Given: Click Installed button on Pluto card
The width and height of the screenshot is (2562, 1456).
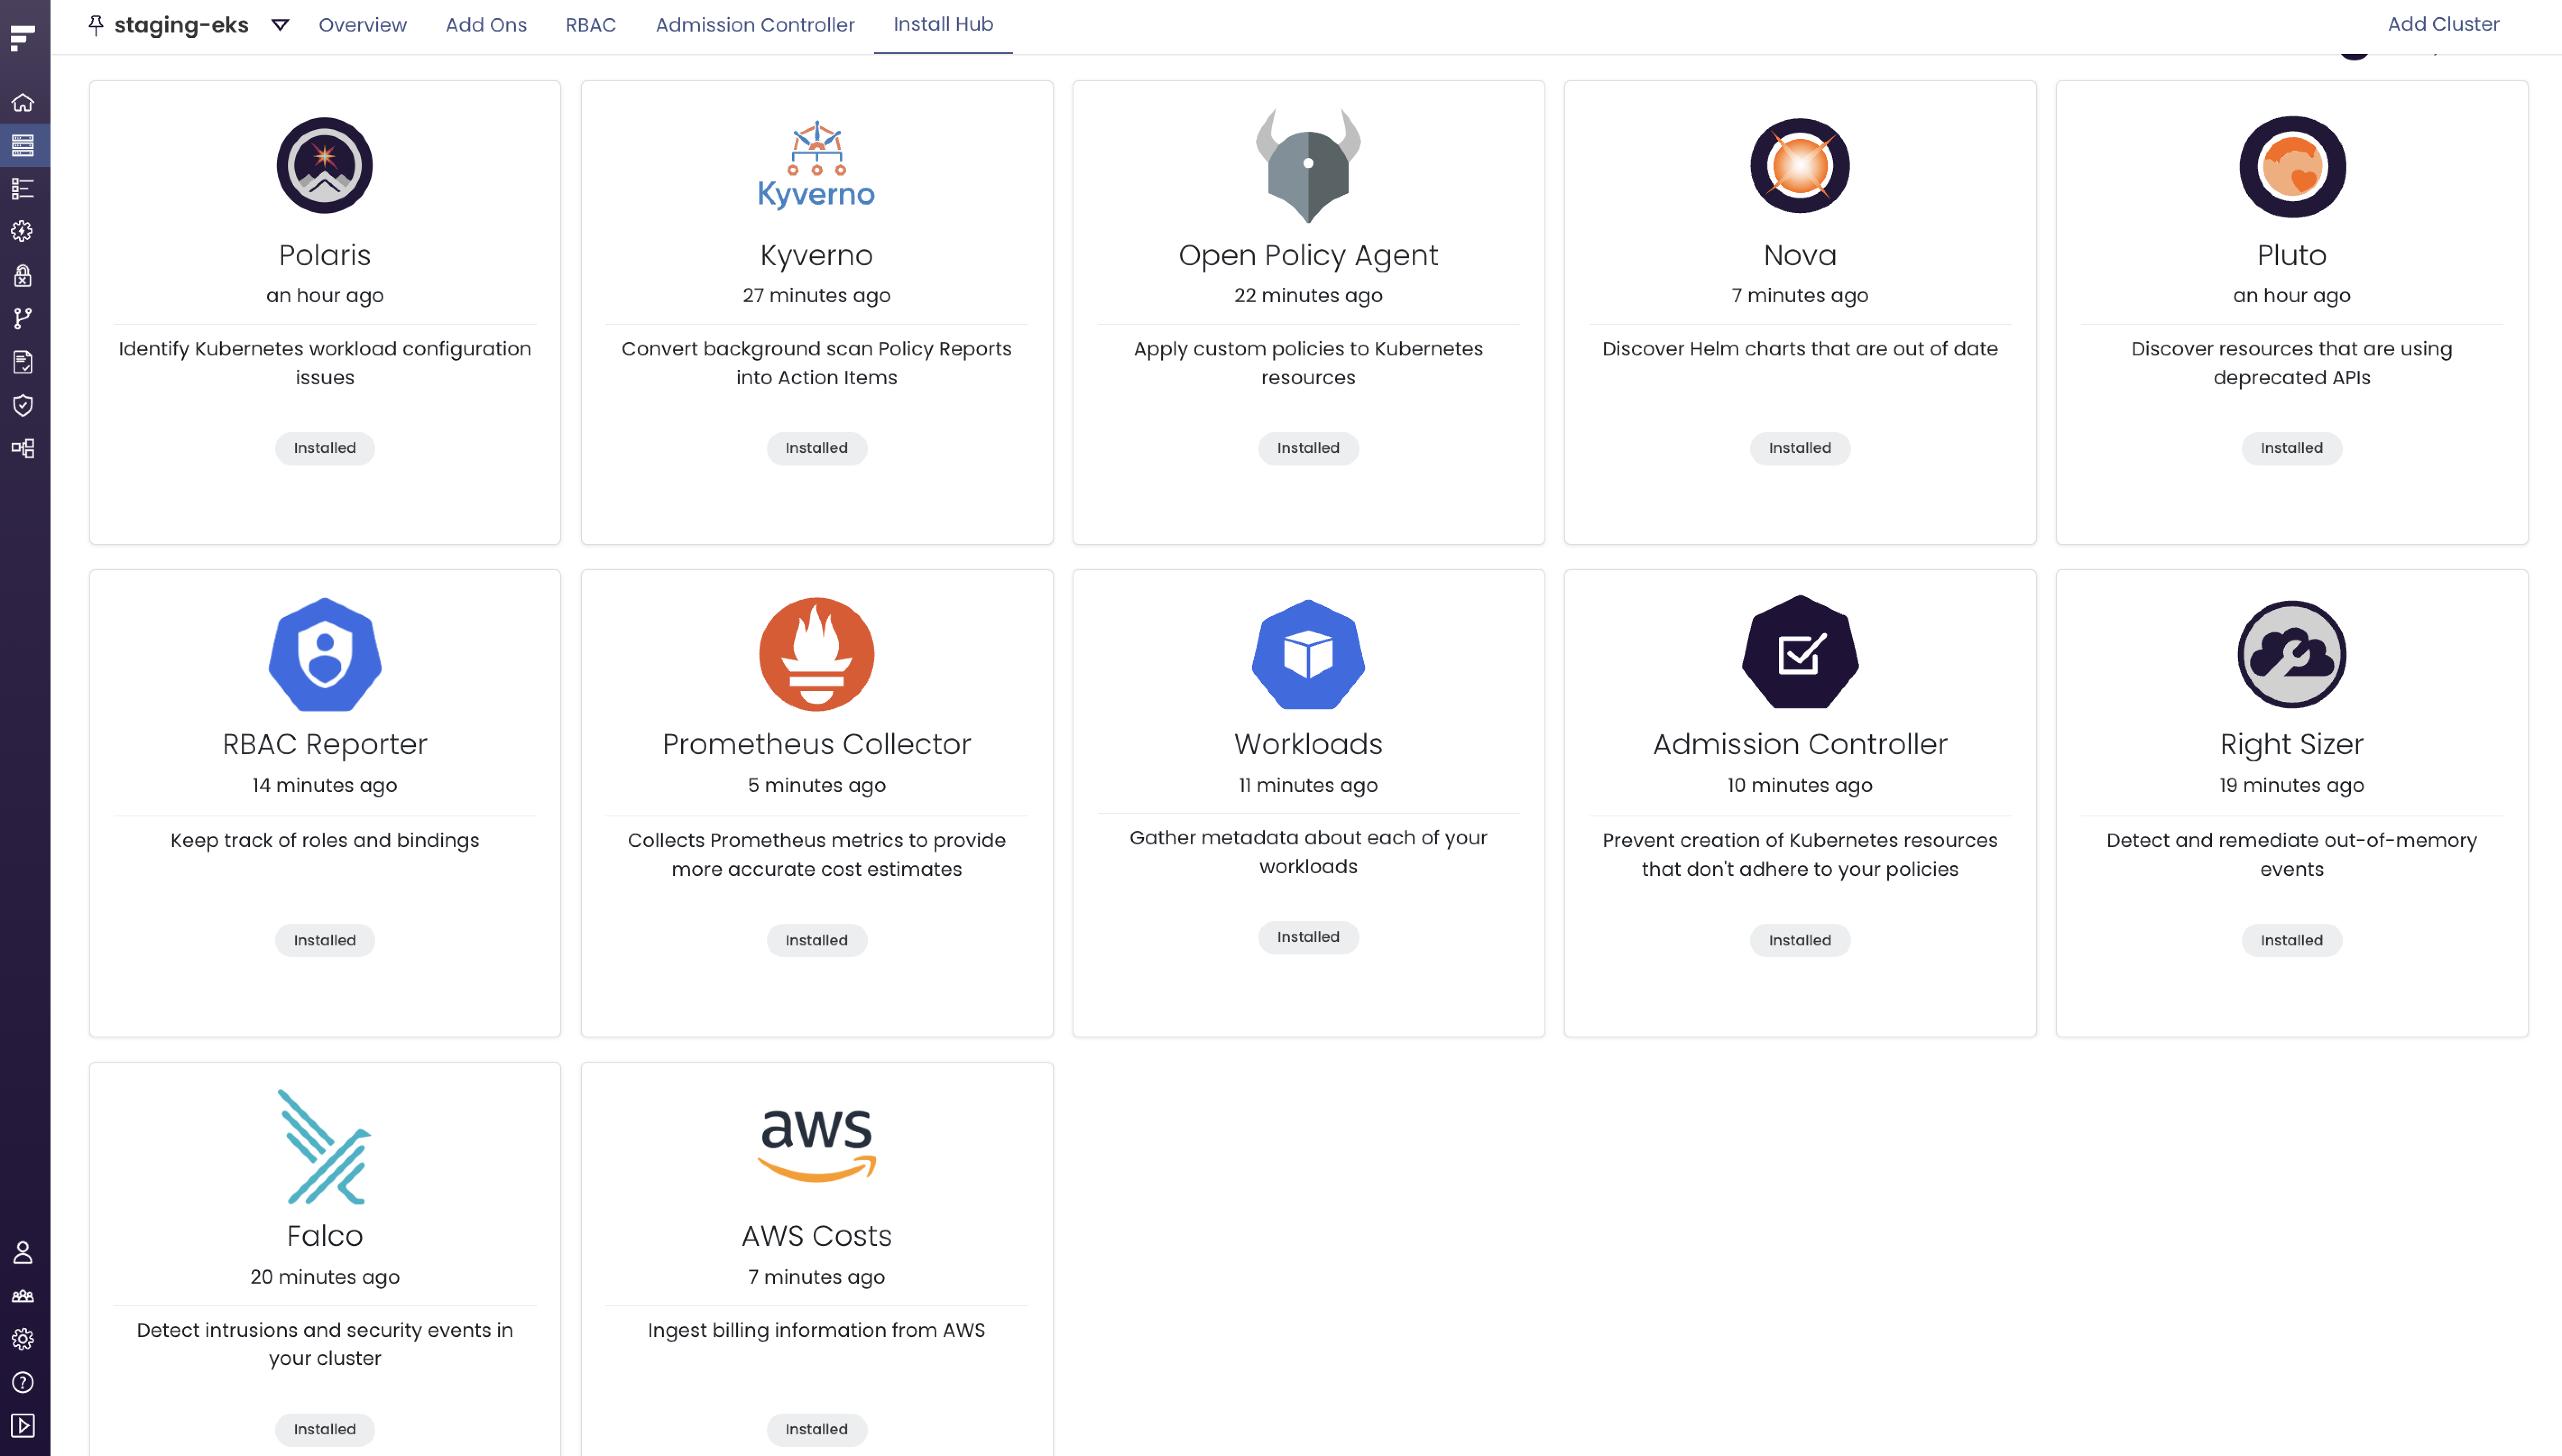Looking at the screenshot, I should [2292, 448].
